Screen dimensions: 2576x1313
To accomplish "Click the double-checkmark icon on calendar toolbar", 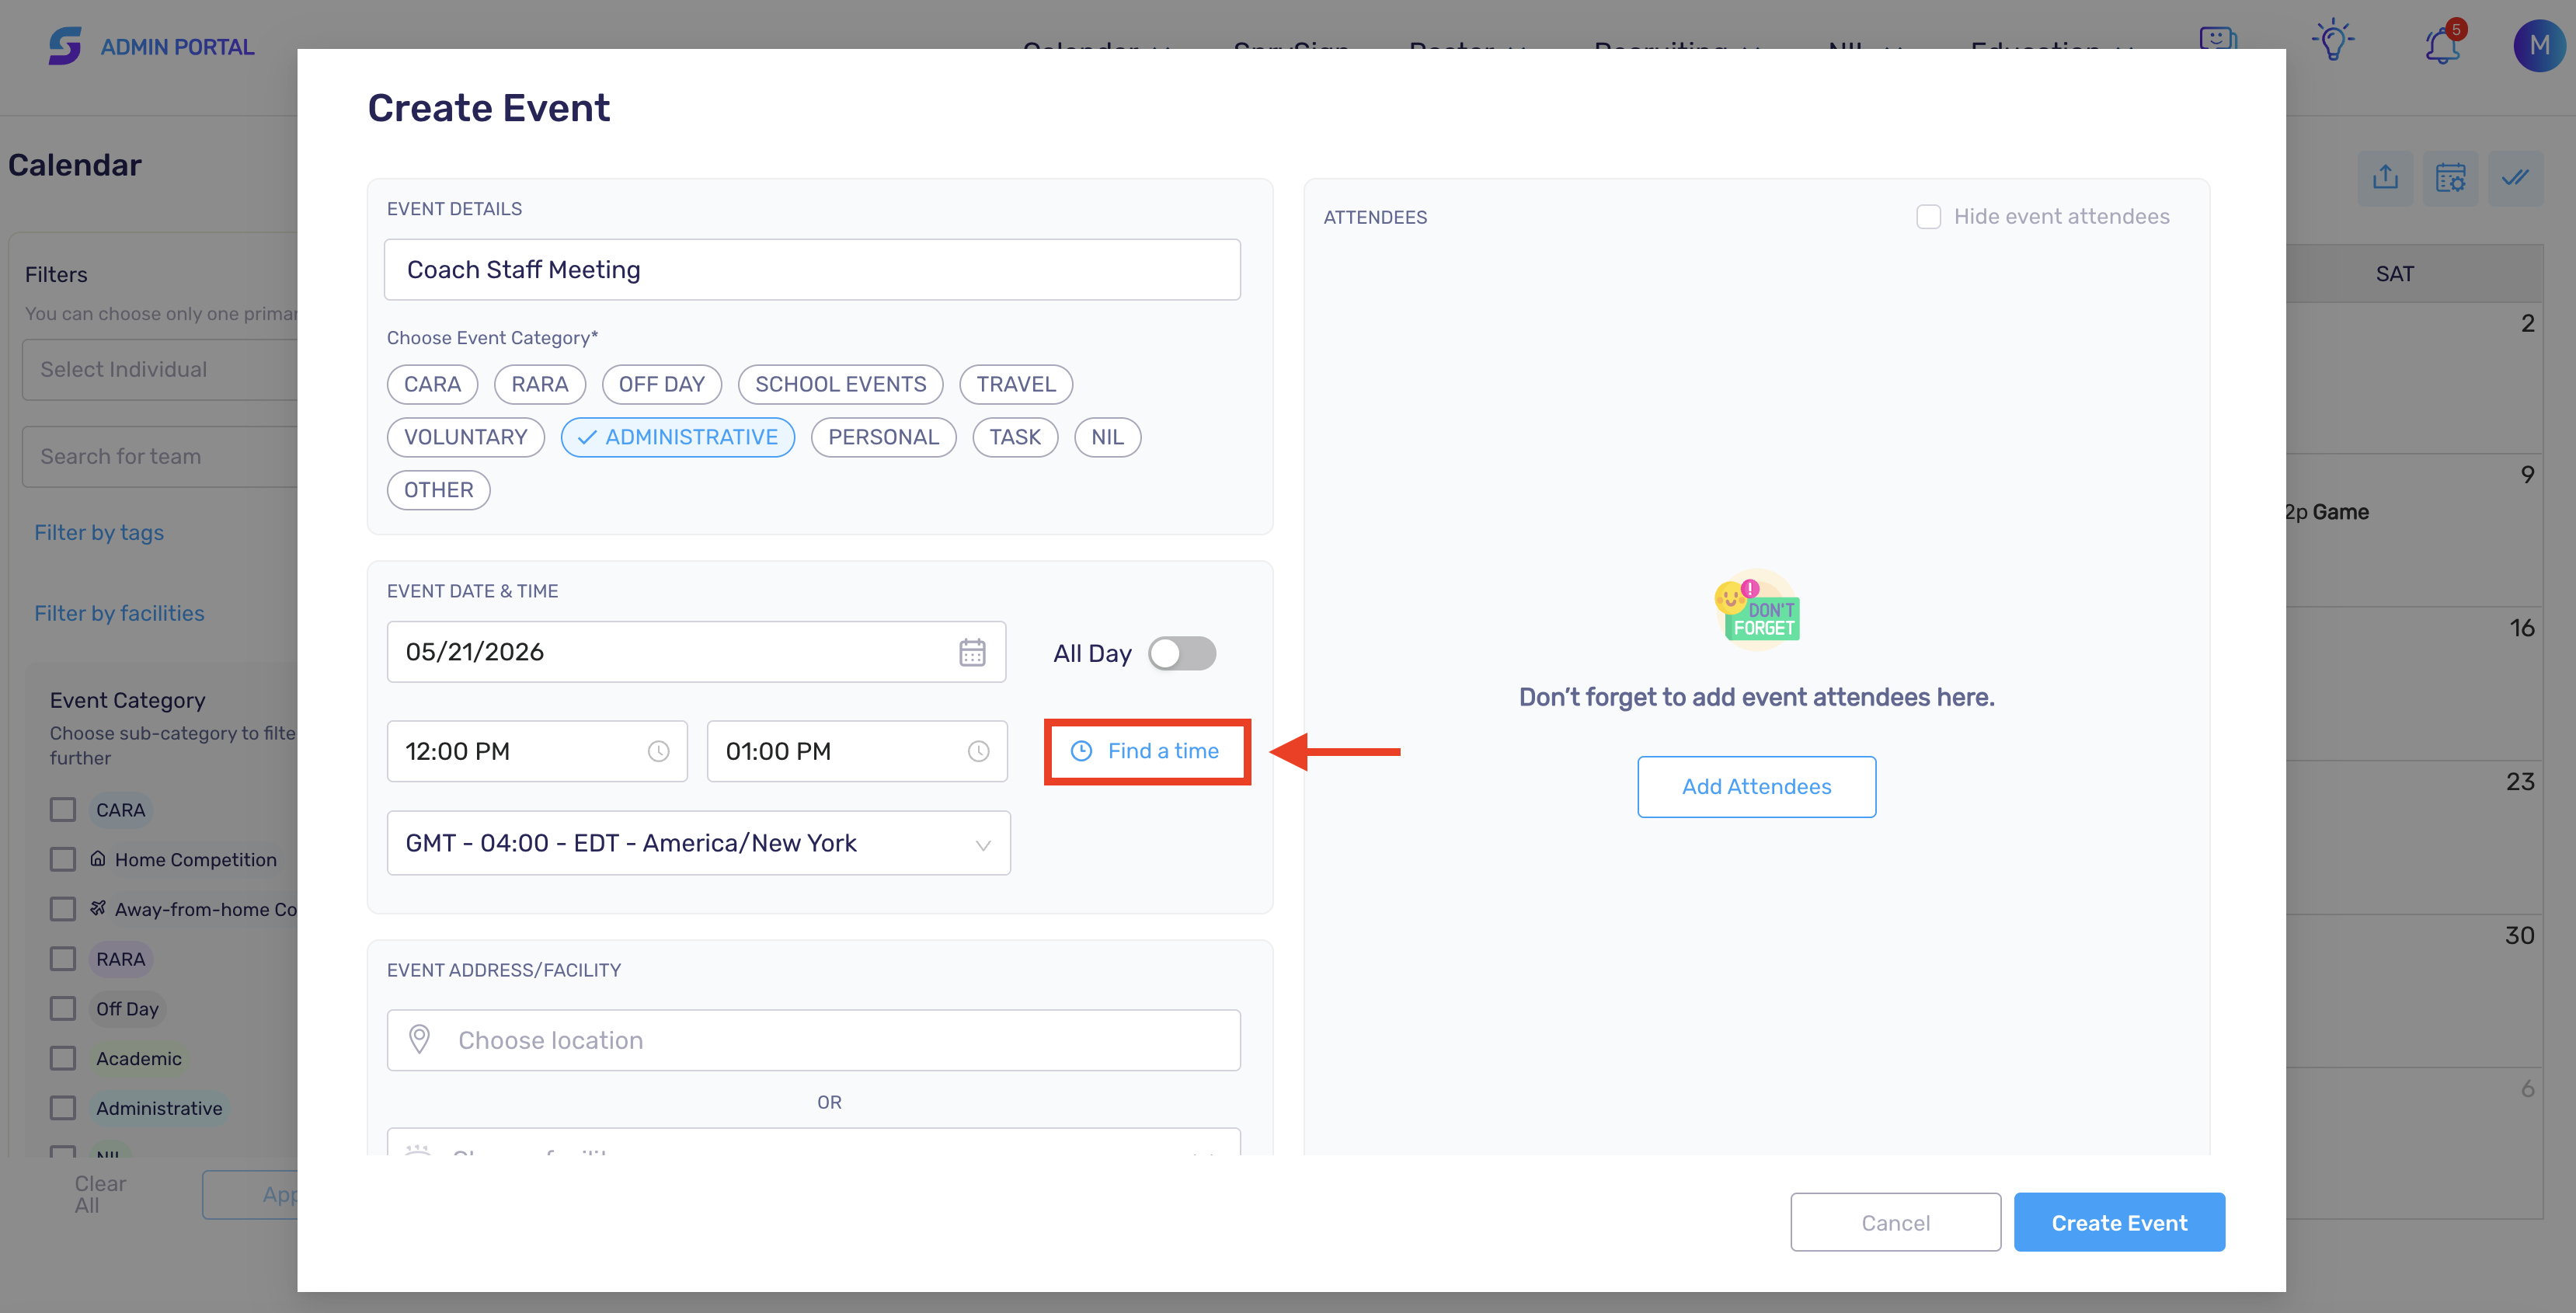I will click(2515, 178).
